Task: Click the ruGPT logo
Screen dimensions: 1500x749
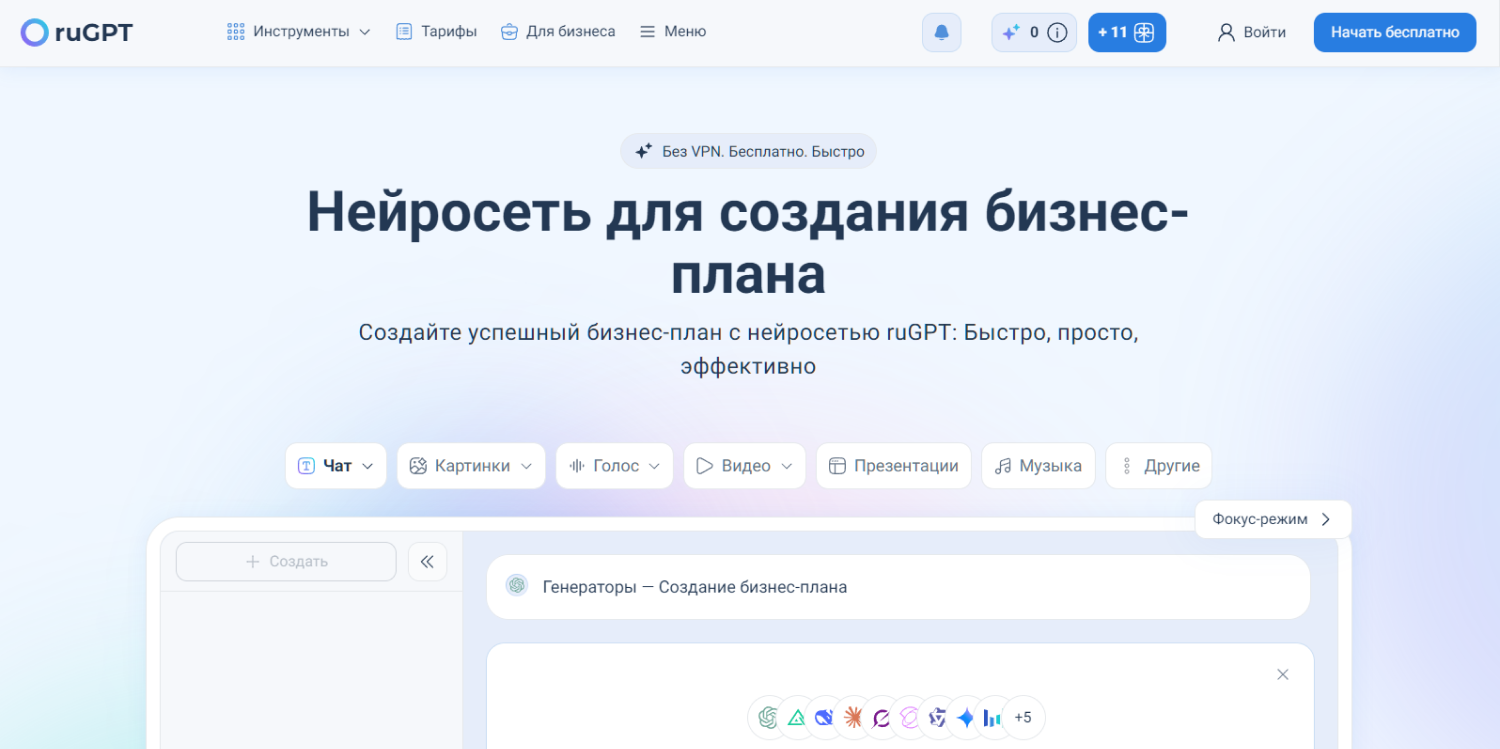Action: (x=76, y=32)
